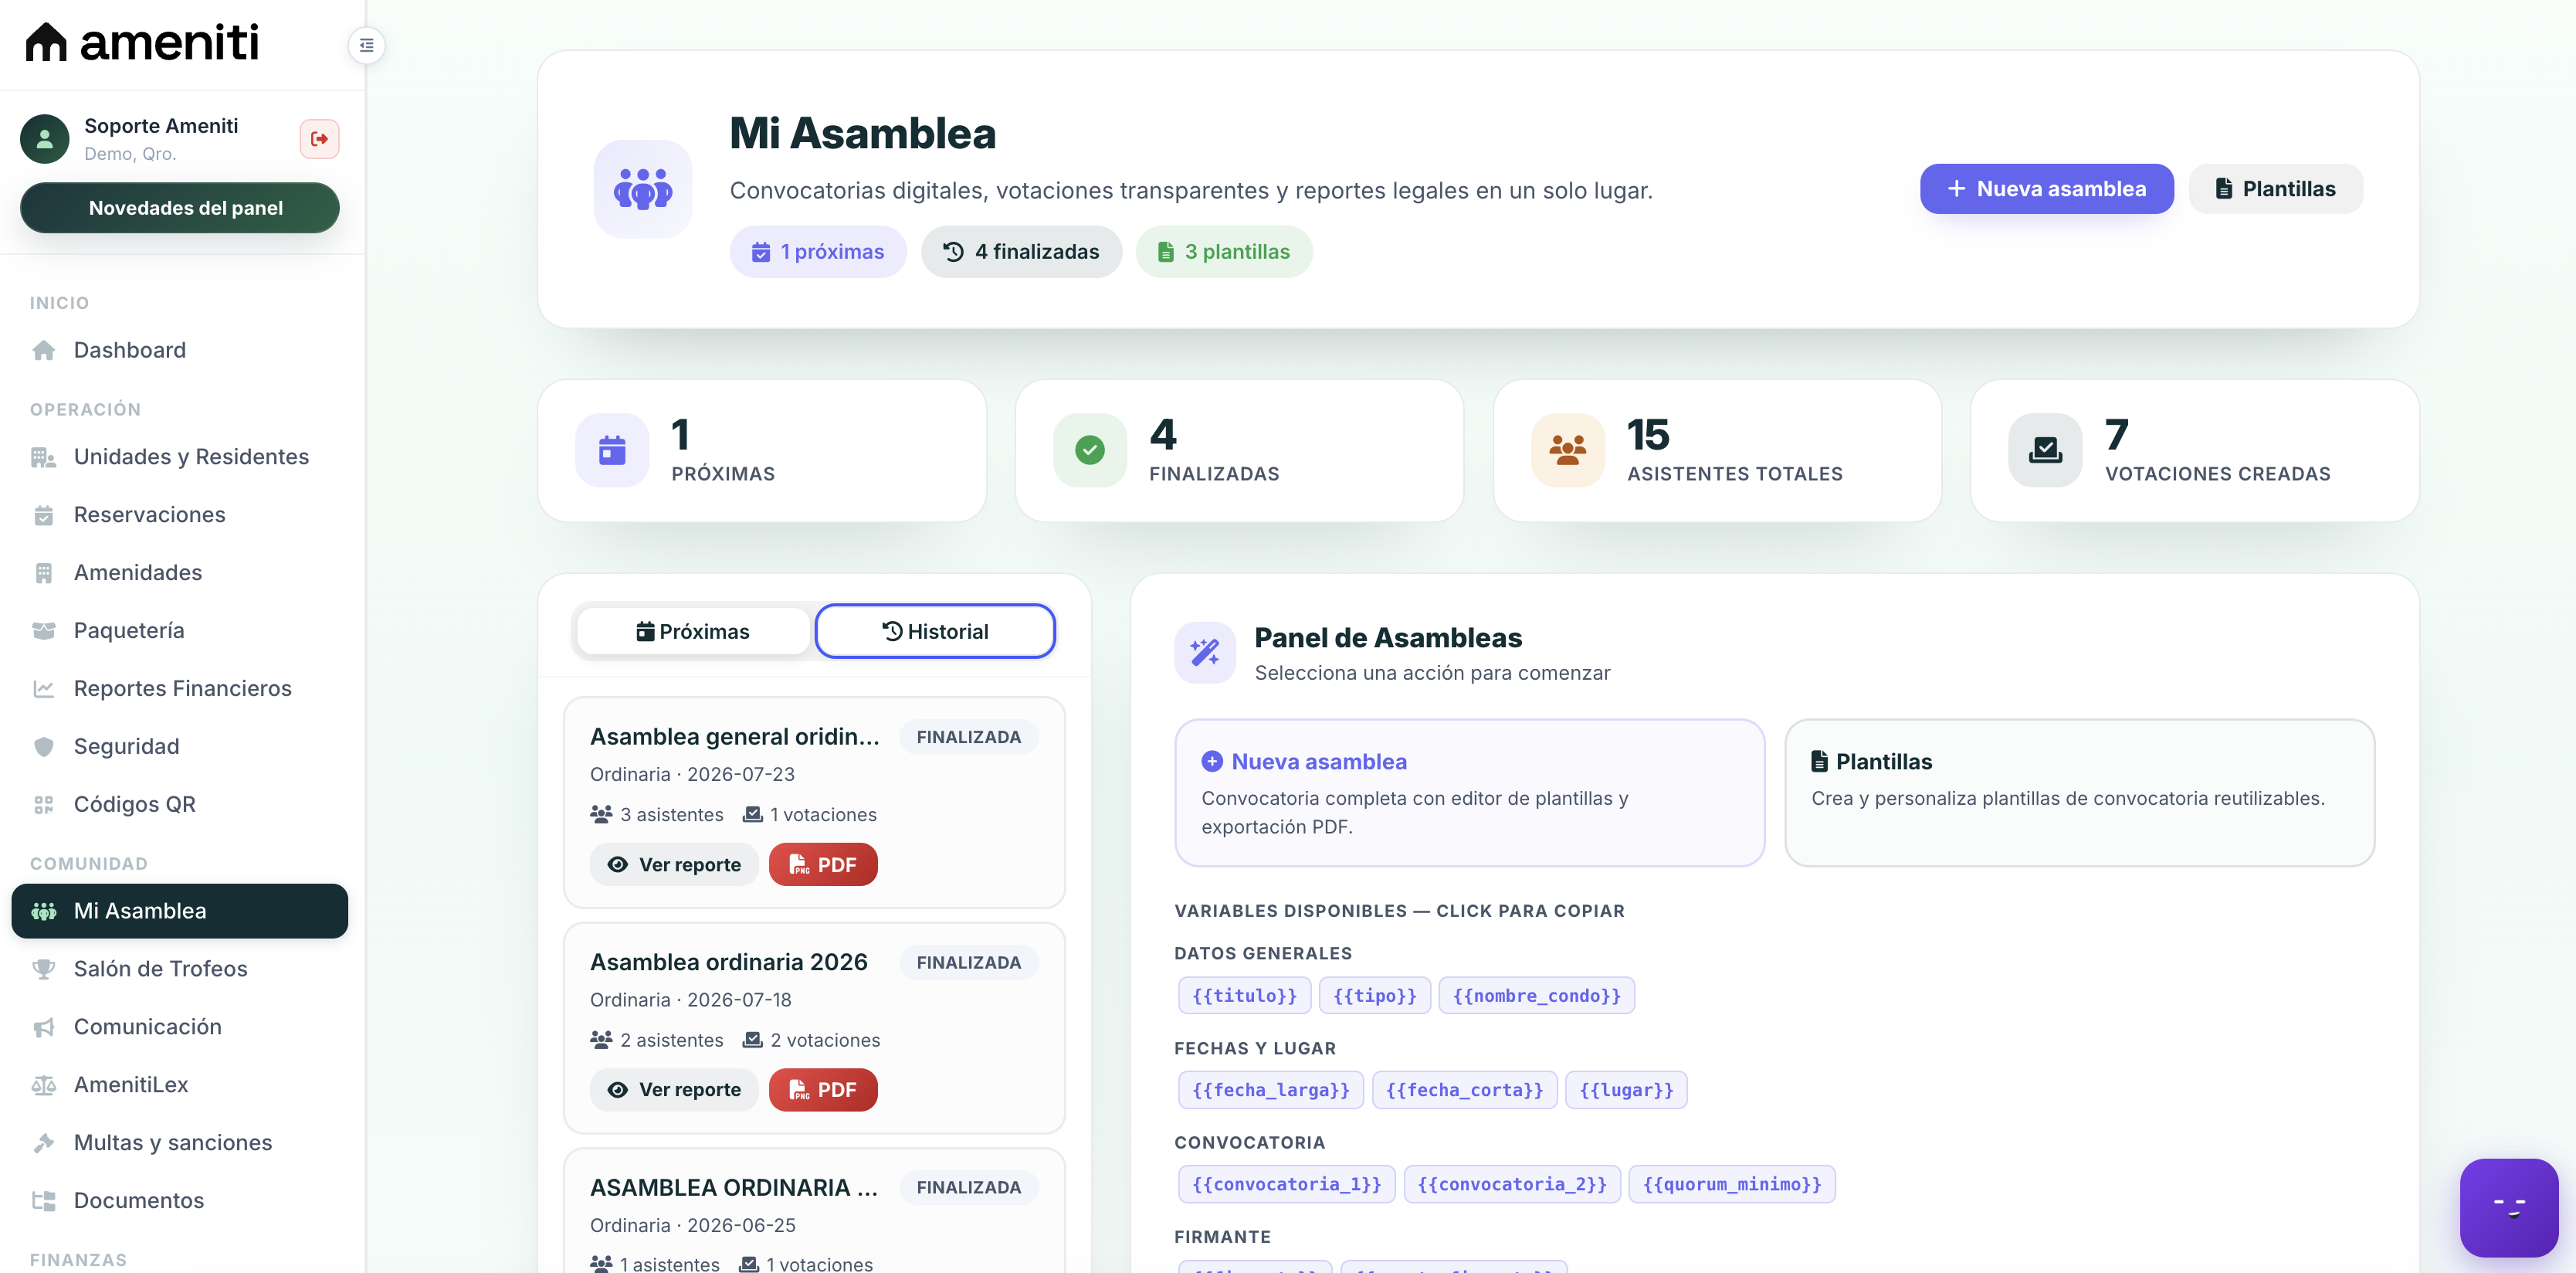Switch to the Próximas tab
The height and width of the screenshot is (1273, 2576).
click(x=693, y=631)
